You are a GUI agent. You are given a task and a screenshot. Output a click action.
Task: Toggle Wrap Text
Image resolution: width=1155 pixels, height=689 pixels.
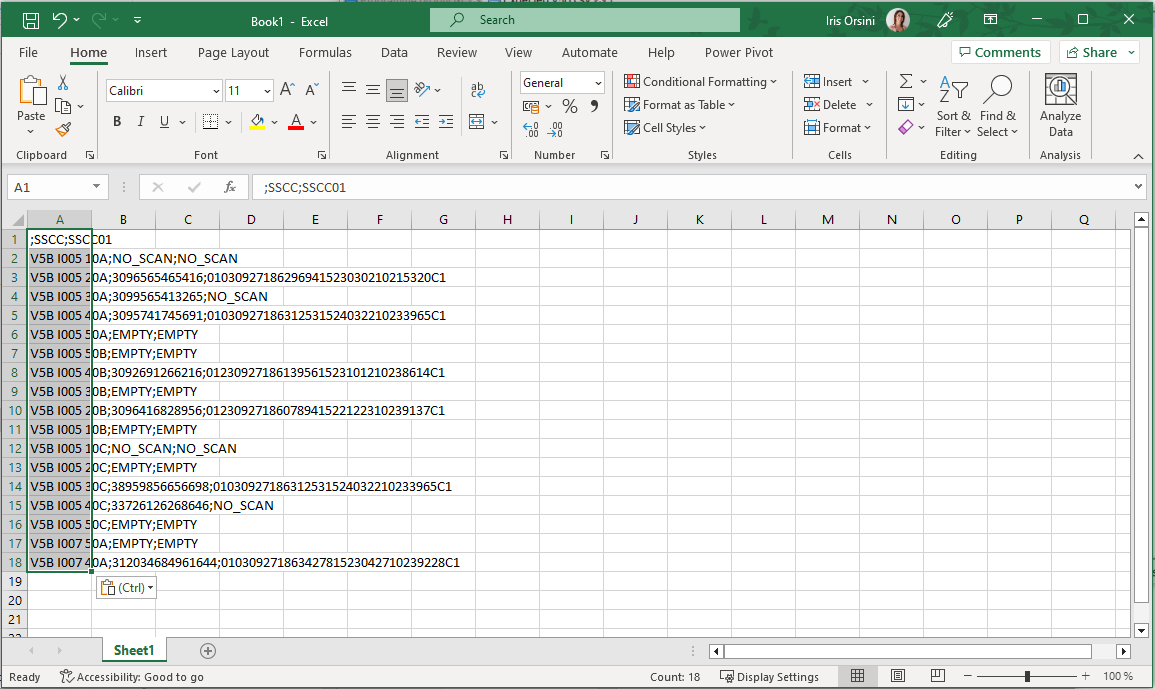[x=478, y=90]
